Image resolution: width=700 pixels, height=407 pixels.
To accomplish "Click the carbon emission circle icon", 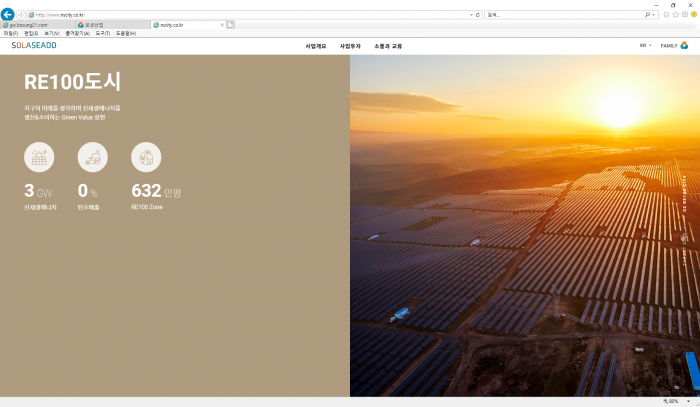I will (92, 157).
